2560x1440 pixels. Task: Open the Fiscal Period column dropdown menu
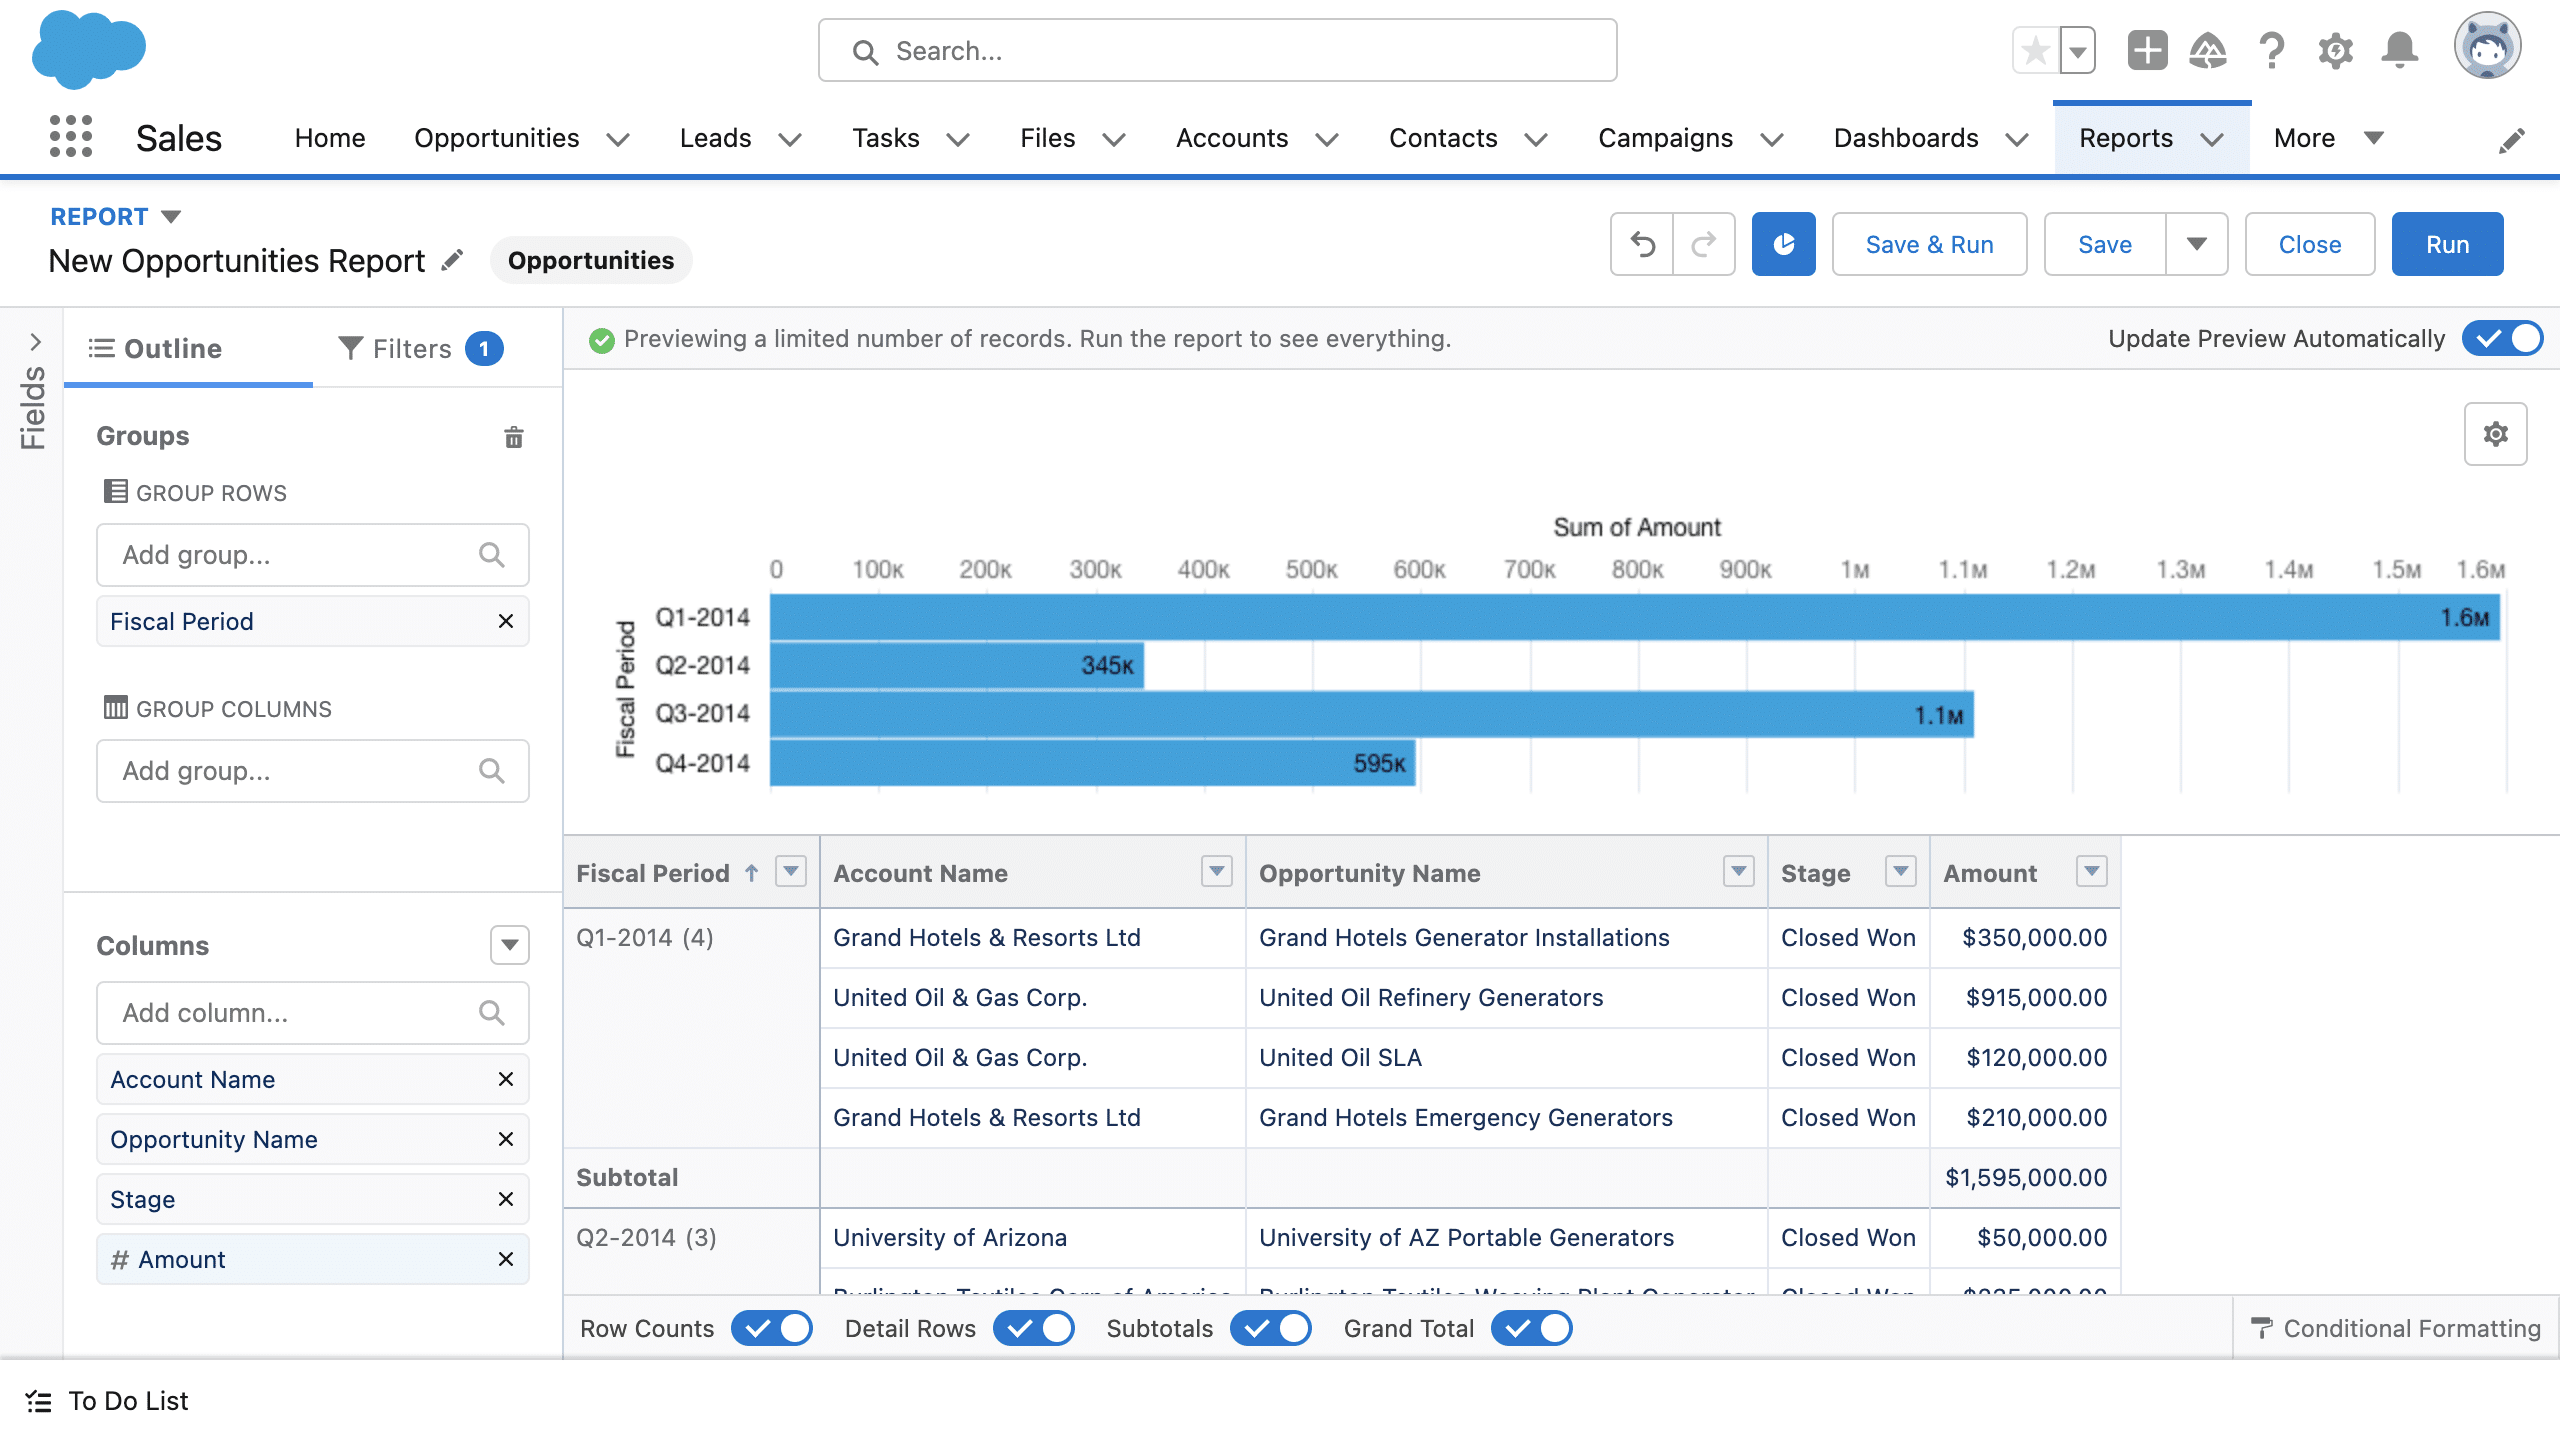[792, 871]
